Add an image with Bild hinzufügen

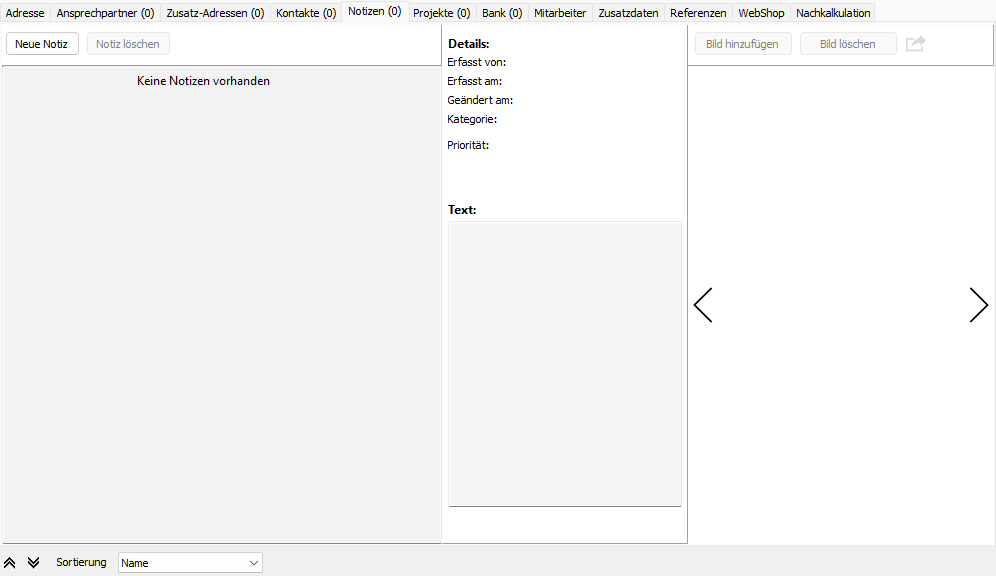click(743, 43)
